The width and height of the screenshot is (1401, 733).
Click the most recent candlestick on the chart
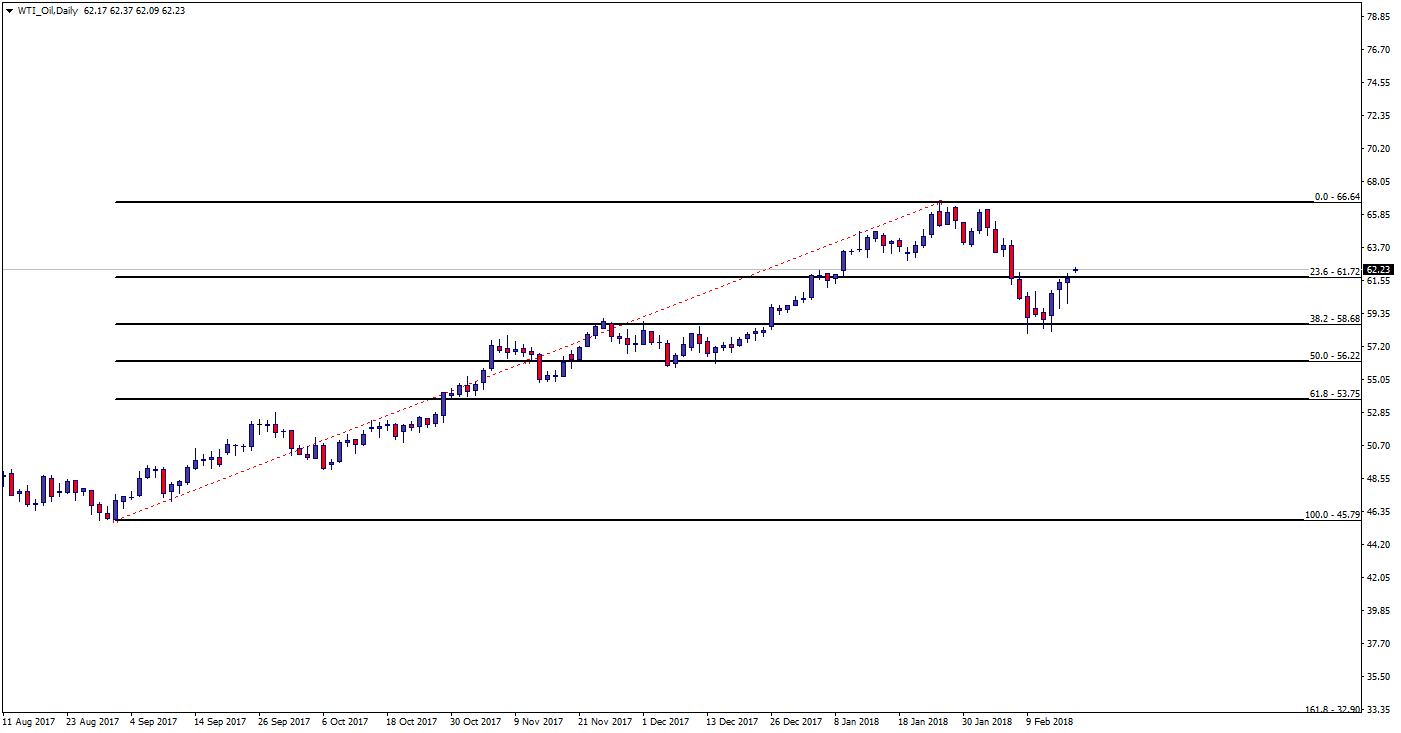[1076, 269]
